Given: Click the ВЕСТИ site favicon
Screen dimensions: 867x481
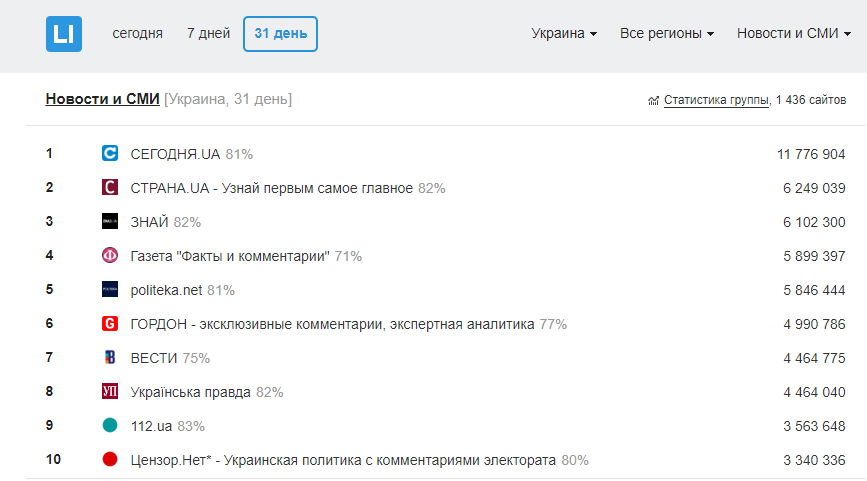Looking at the screenshot, I should click(x=110, y=358).
